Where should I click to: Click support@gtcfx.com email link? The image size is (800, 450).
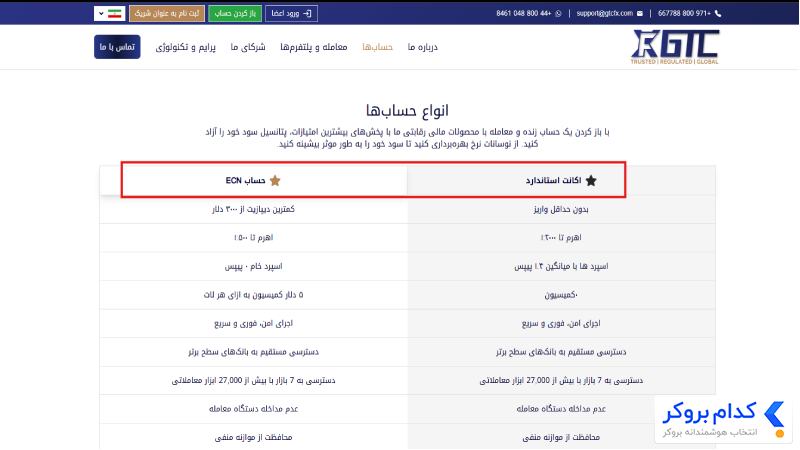(605, 13)
